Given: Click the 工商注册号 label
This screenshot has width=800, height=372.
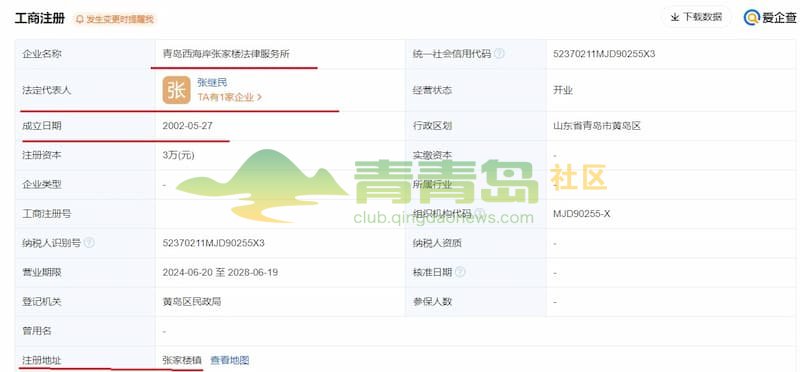Looking at the screenshot, I should [47, 213].
